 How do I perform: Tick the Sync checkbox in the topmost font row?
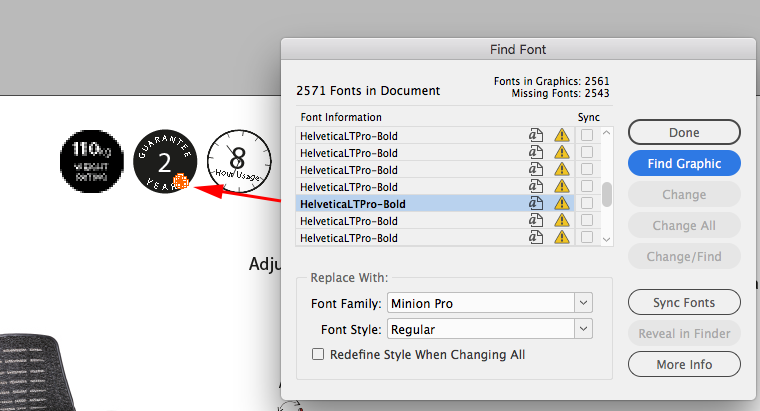587,136
